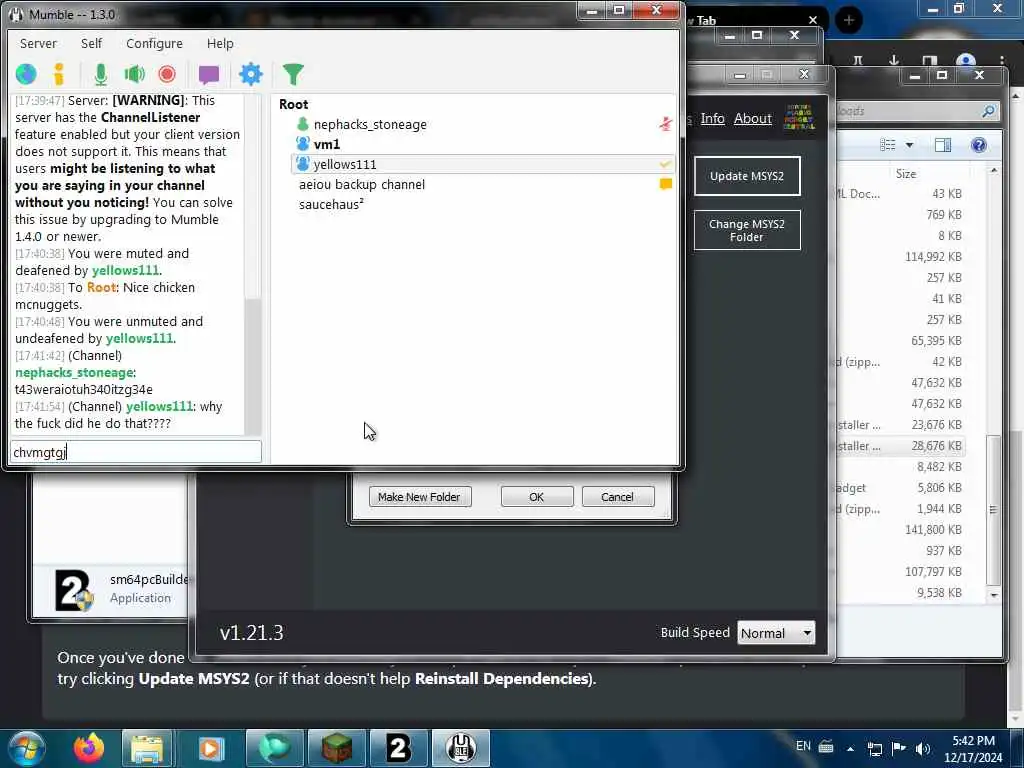Screen dimensions: 1024x768
Task: Click the Size column header in Explorer
Action: click(906, 174)
